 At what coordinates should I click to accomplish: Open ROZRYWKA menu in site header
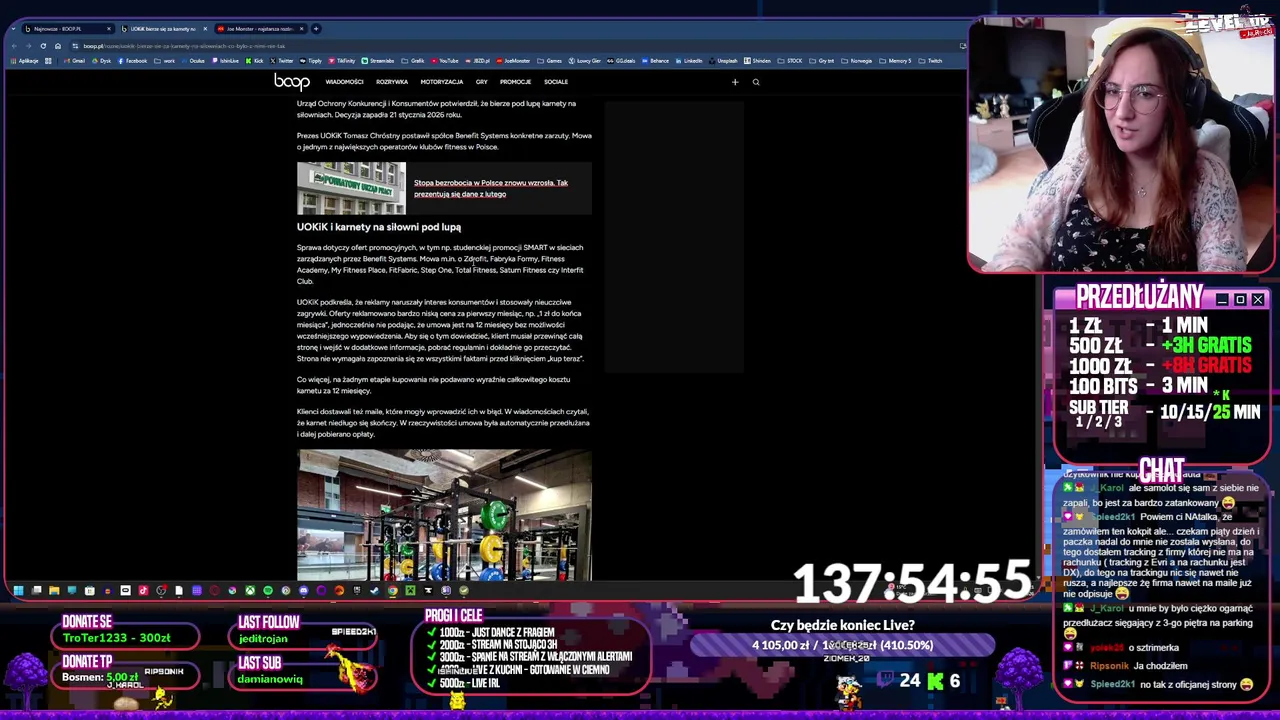392,82
